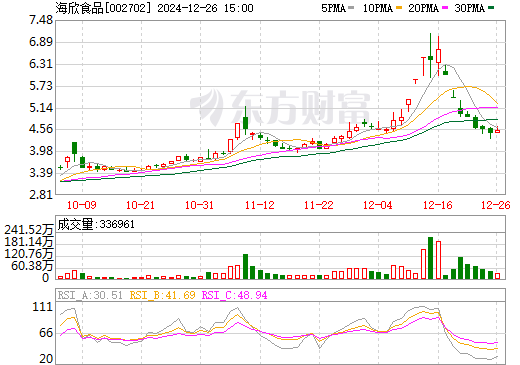The image size is (520, 365).
Task: Click the RSI_A:30.51 indicator label
Action: 90,295
